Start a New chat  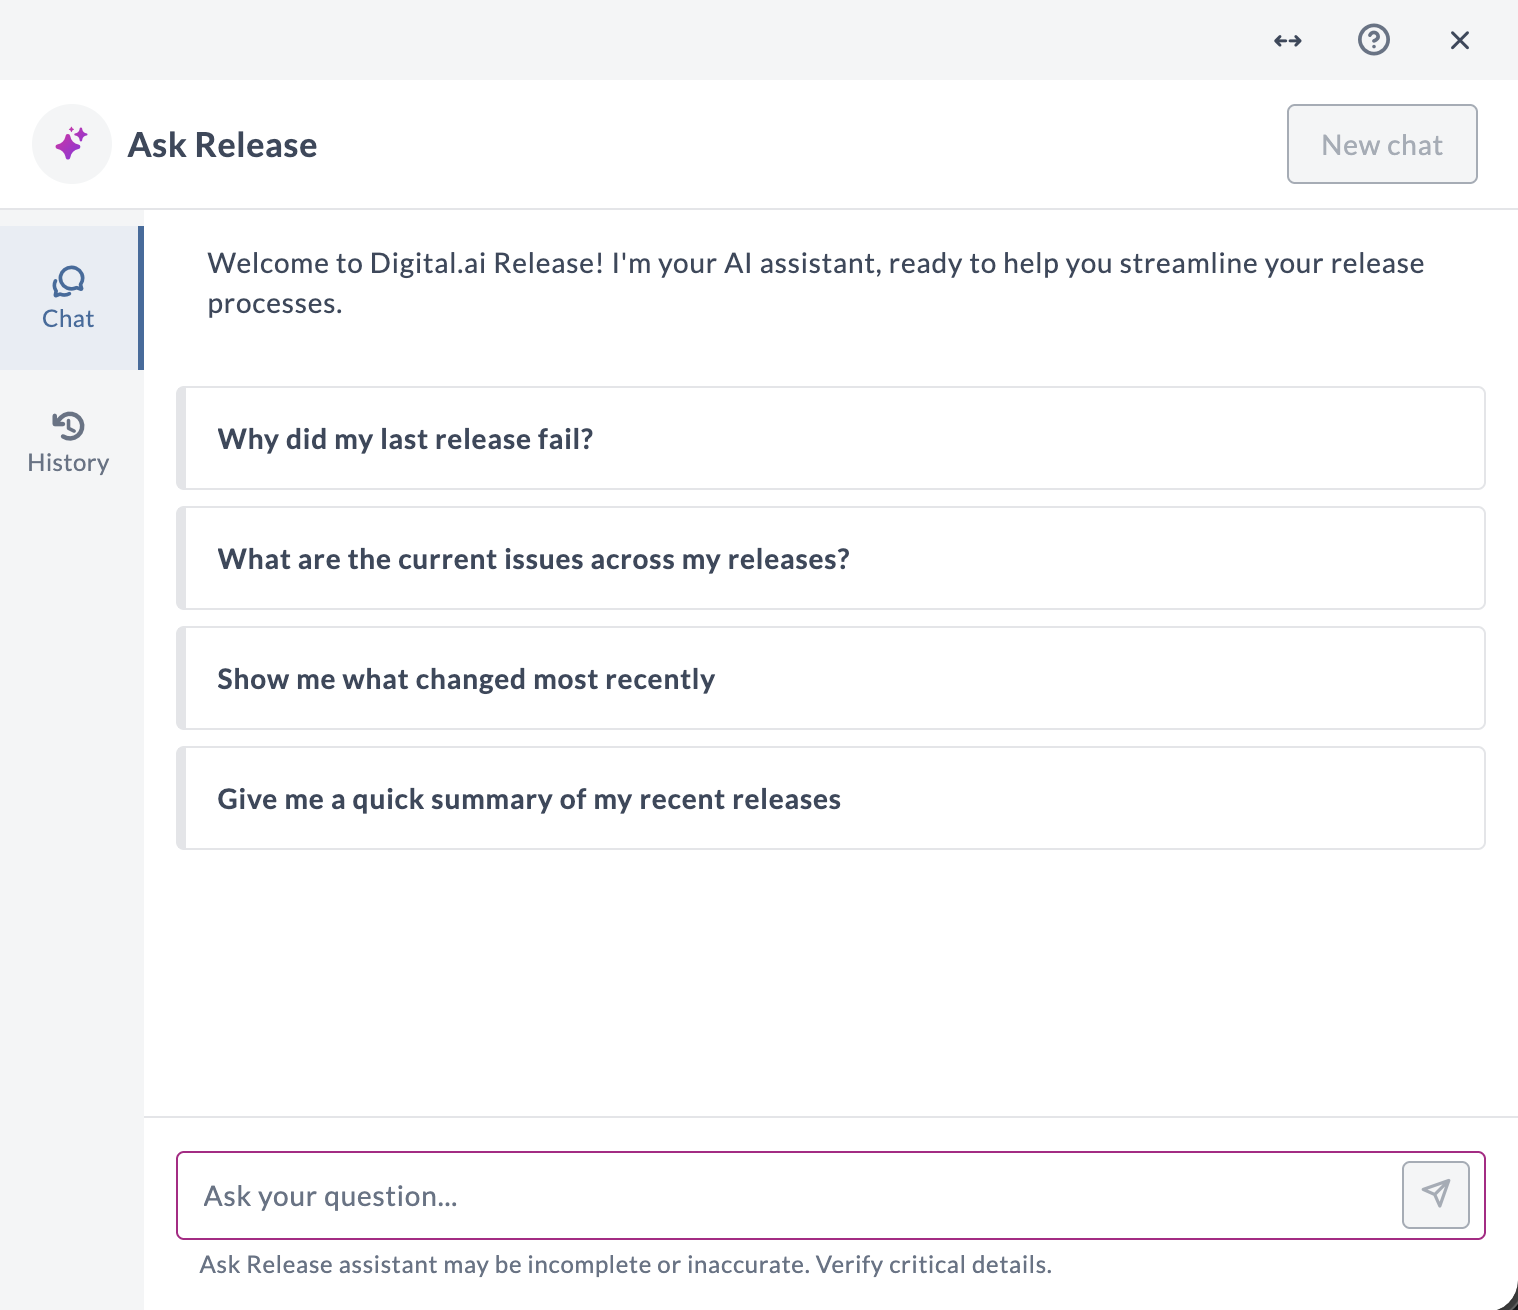1382,144
